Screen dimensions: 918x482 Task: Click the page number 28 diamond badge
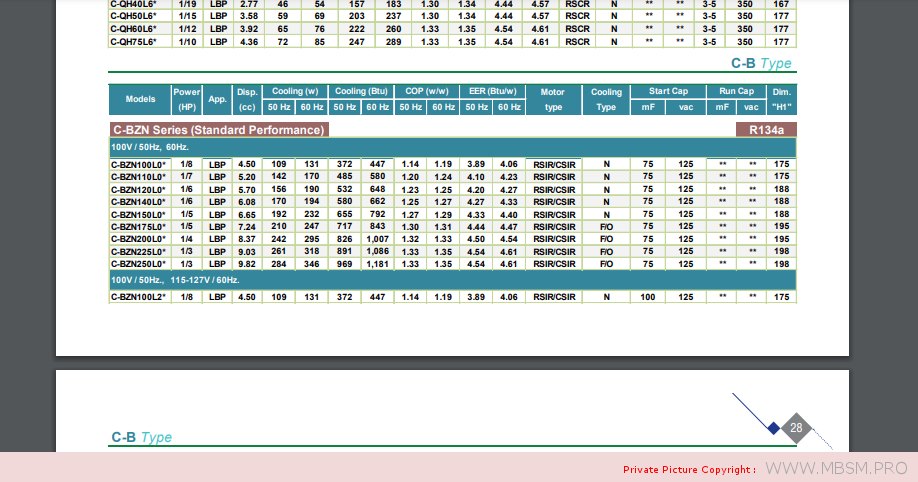(x=796, y=428)
